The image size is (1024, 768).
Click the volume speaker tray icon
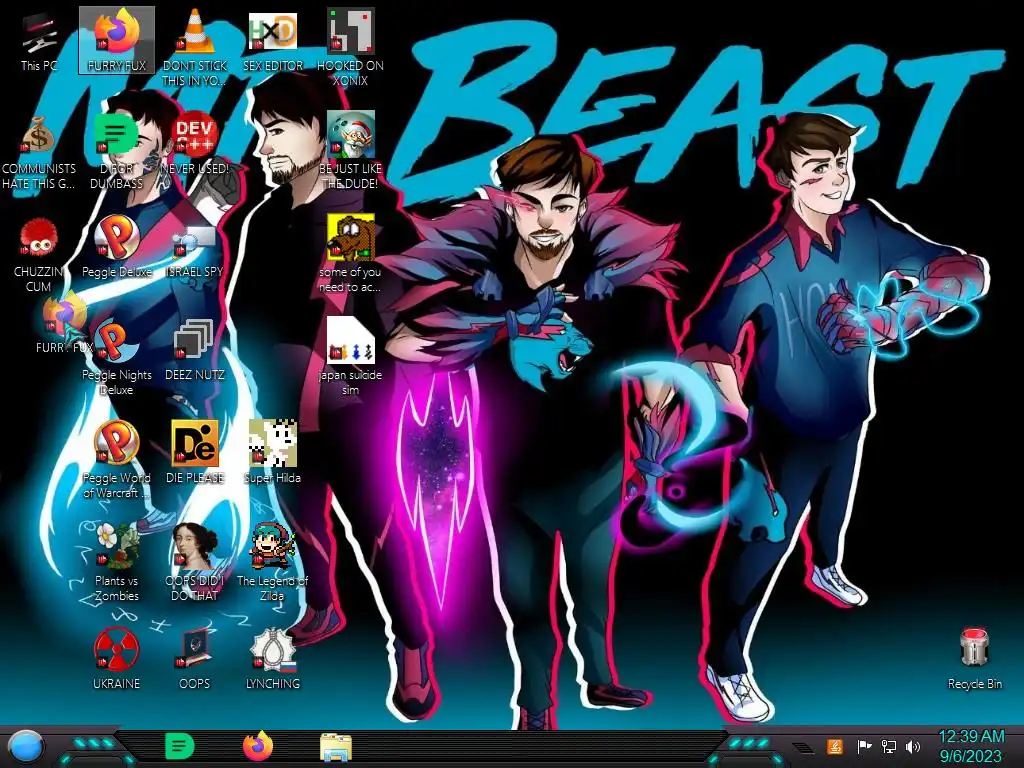913,746
